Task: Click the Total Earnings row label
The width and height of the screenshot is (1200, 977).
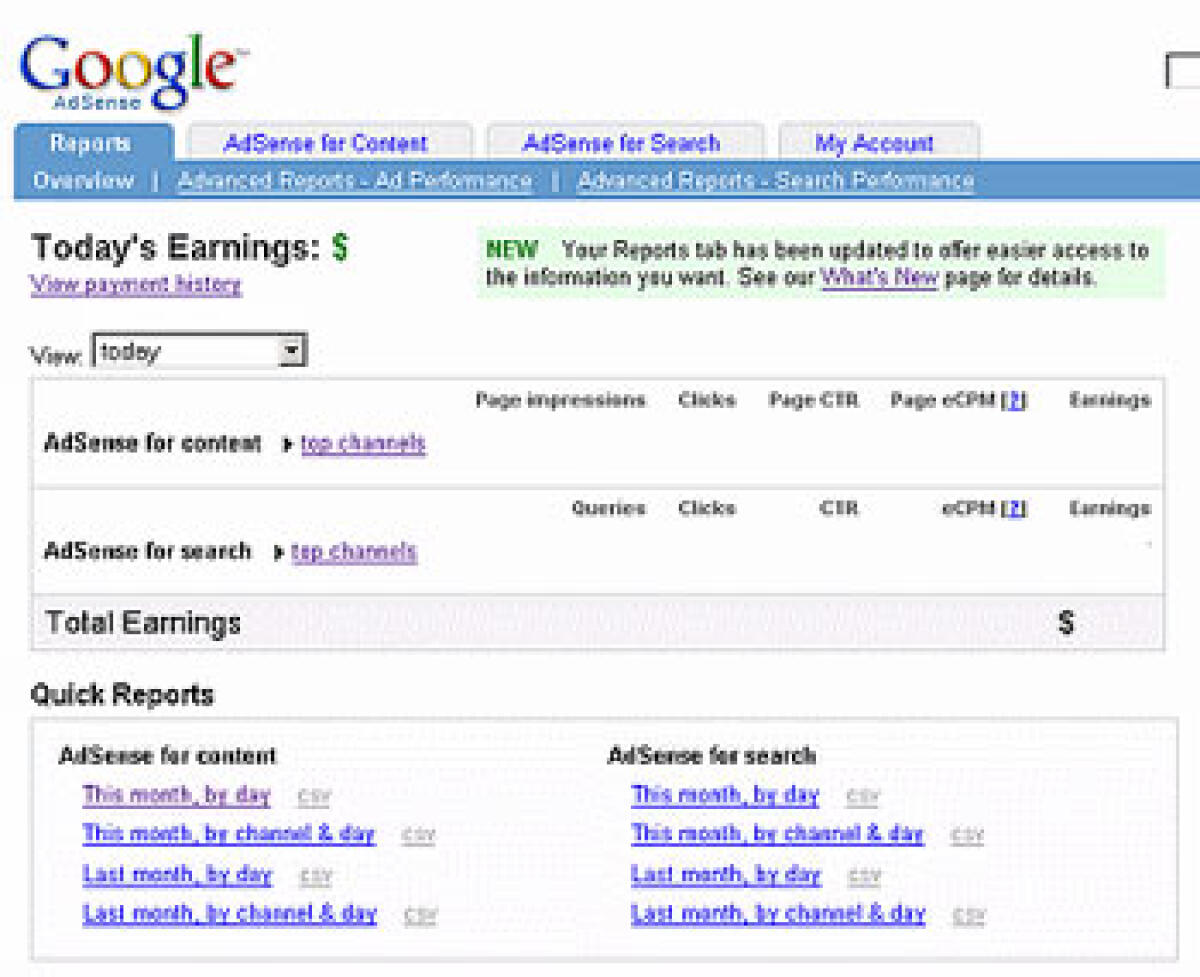Action: [144, 623]
